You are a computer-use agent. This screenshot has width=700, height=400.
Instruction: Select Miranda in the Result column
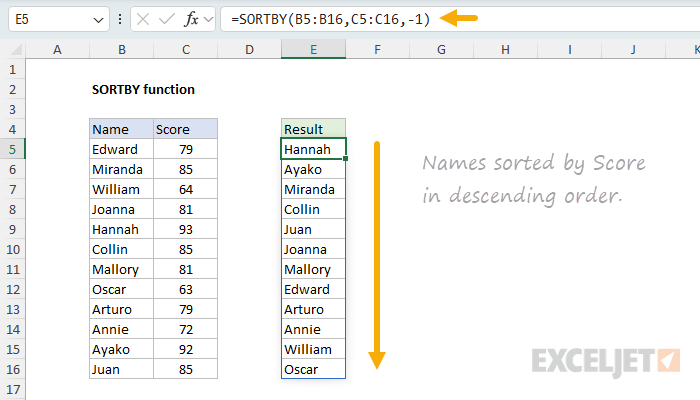[313, 189]
